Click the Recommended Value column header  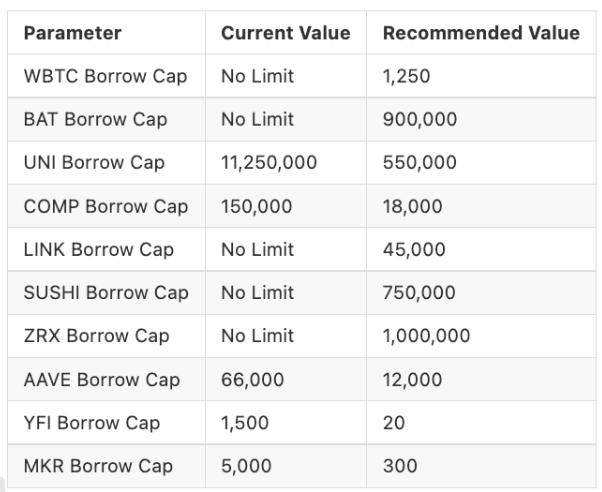(480, 33)
